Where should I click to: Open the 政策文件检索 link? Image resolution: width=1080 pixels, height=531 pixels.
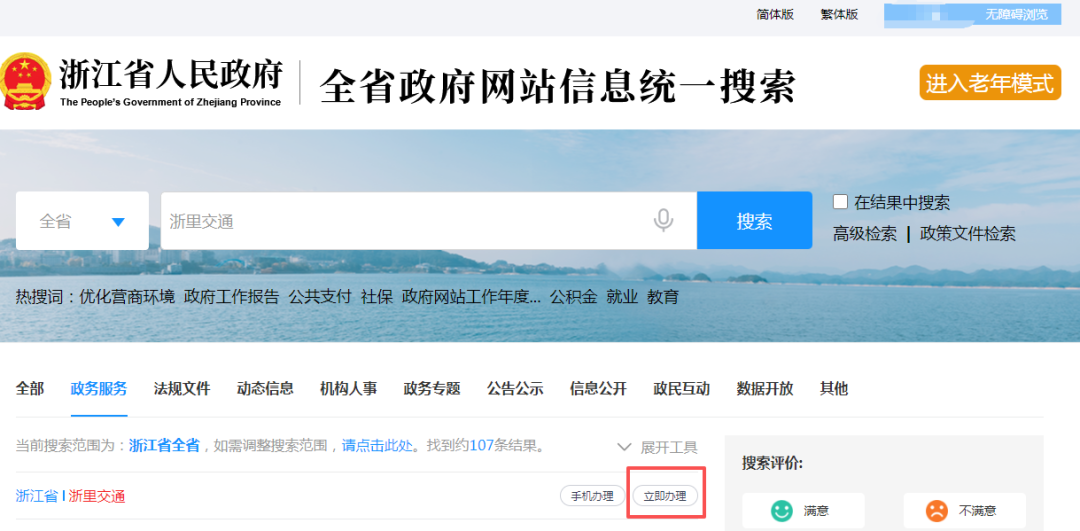[x=968, y=233]
